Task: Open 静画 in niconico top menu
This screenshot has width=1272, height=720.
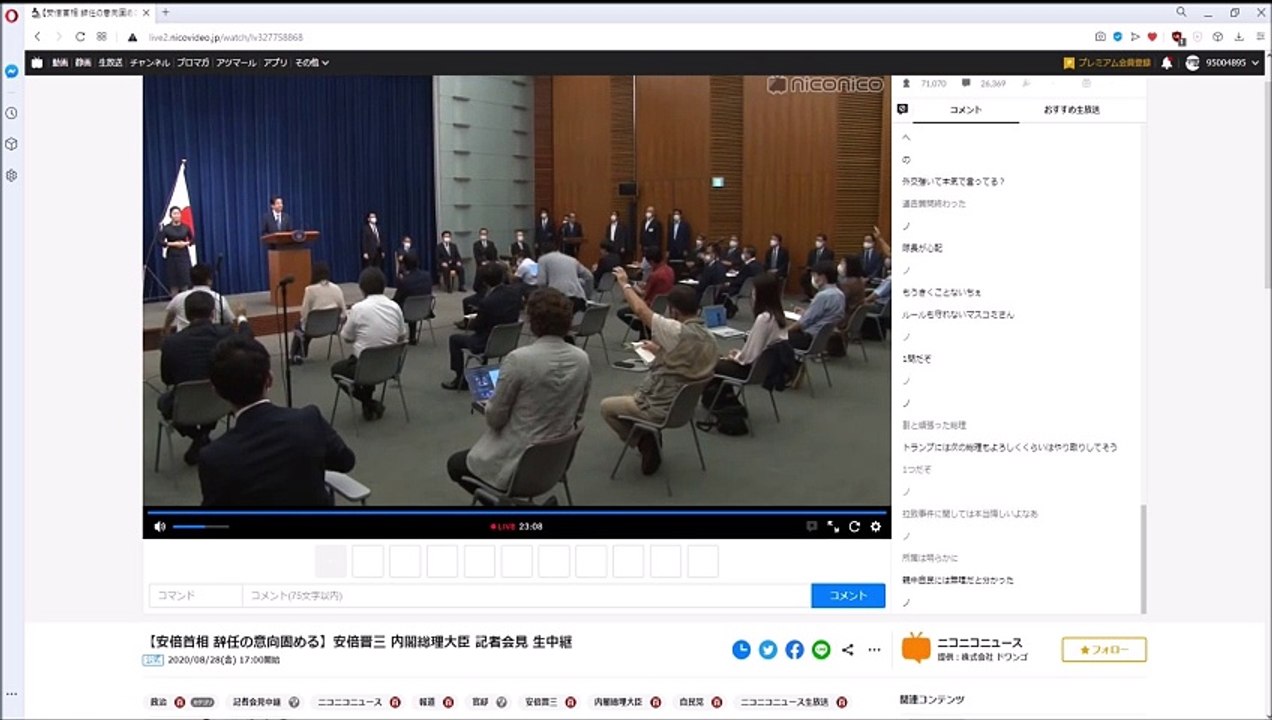Action: pos(83,62)
